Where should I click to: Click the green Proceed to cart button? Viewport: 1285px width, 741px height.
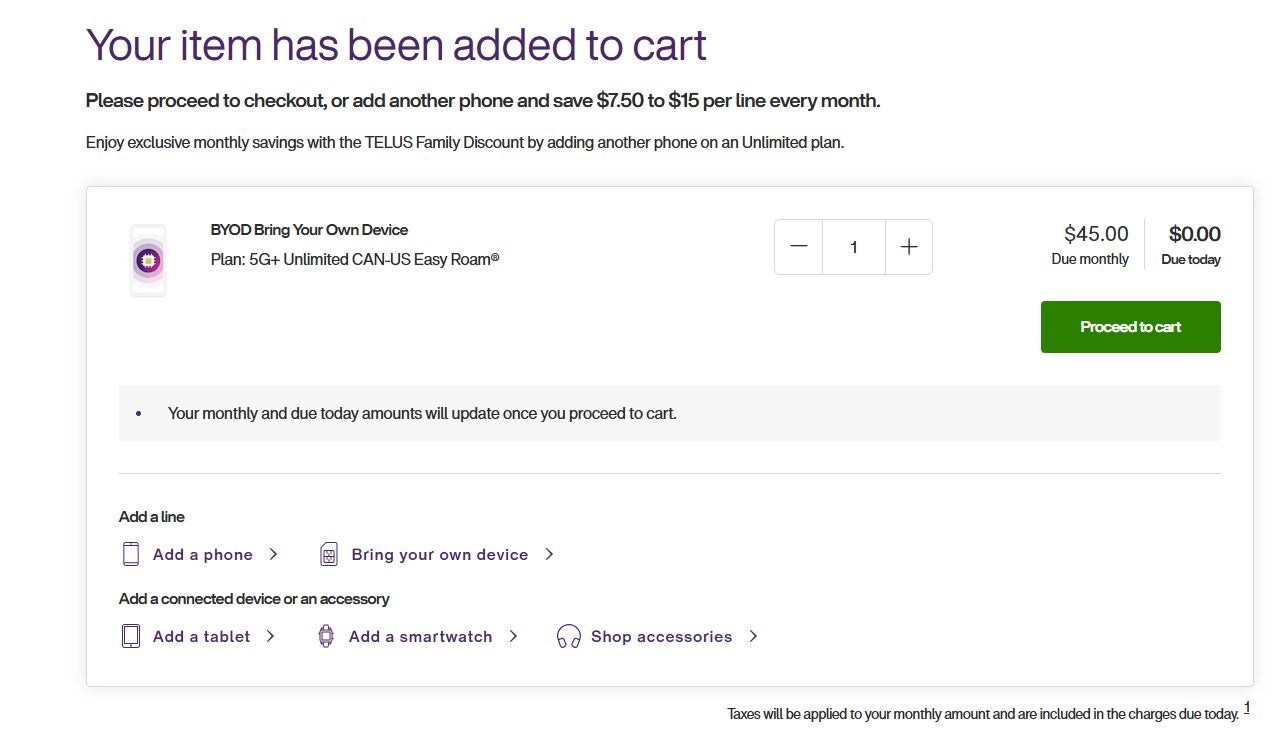pos(1130,327)
